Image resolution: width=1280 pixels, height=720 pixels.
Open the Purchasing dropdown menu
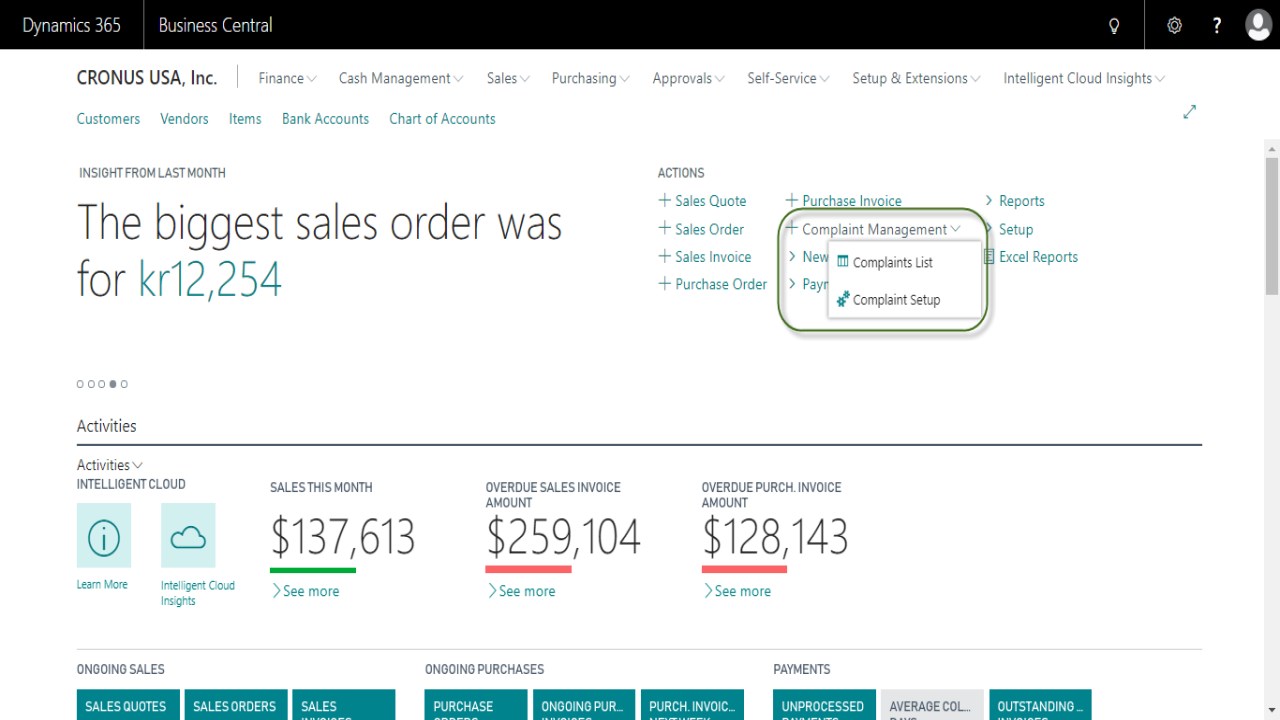click(590, 78)
